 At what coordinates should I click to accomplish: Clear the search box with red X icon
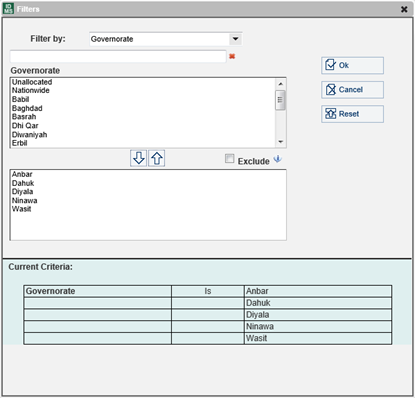point(232,56)
